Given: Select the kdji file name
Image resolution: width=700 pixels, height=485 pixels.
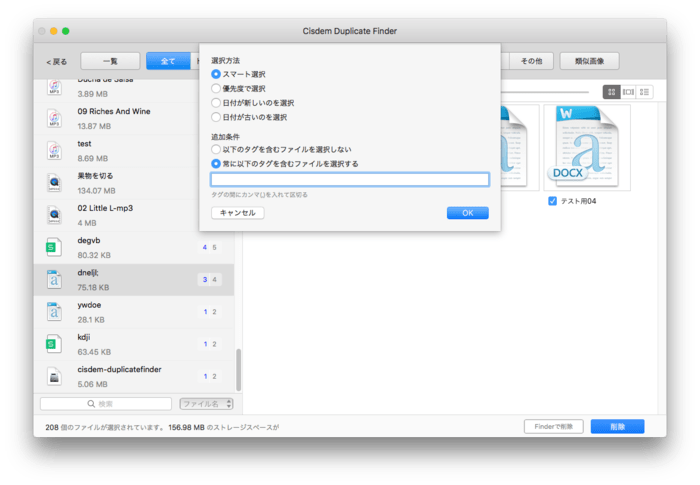Looking at the screenshot, I should tap(84, 337).
